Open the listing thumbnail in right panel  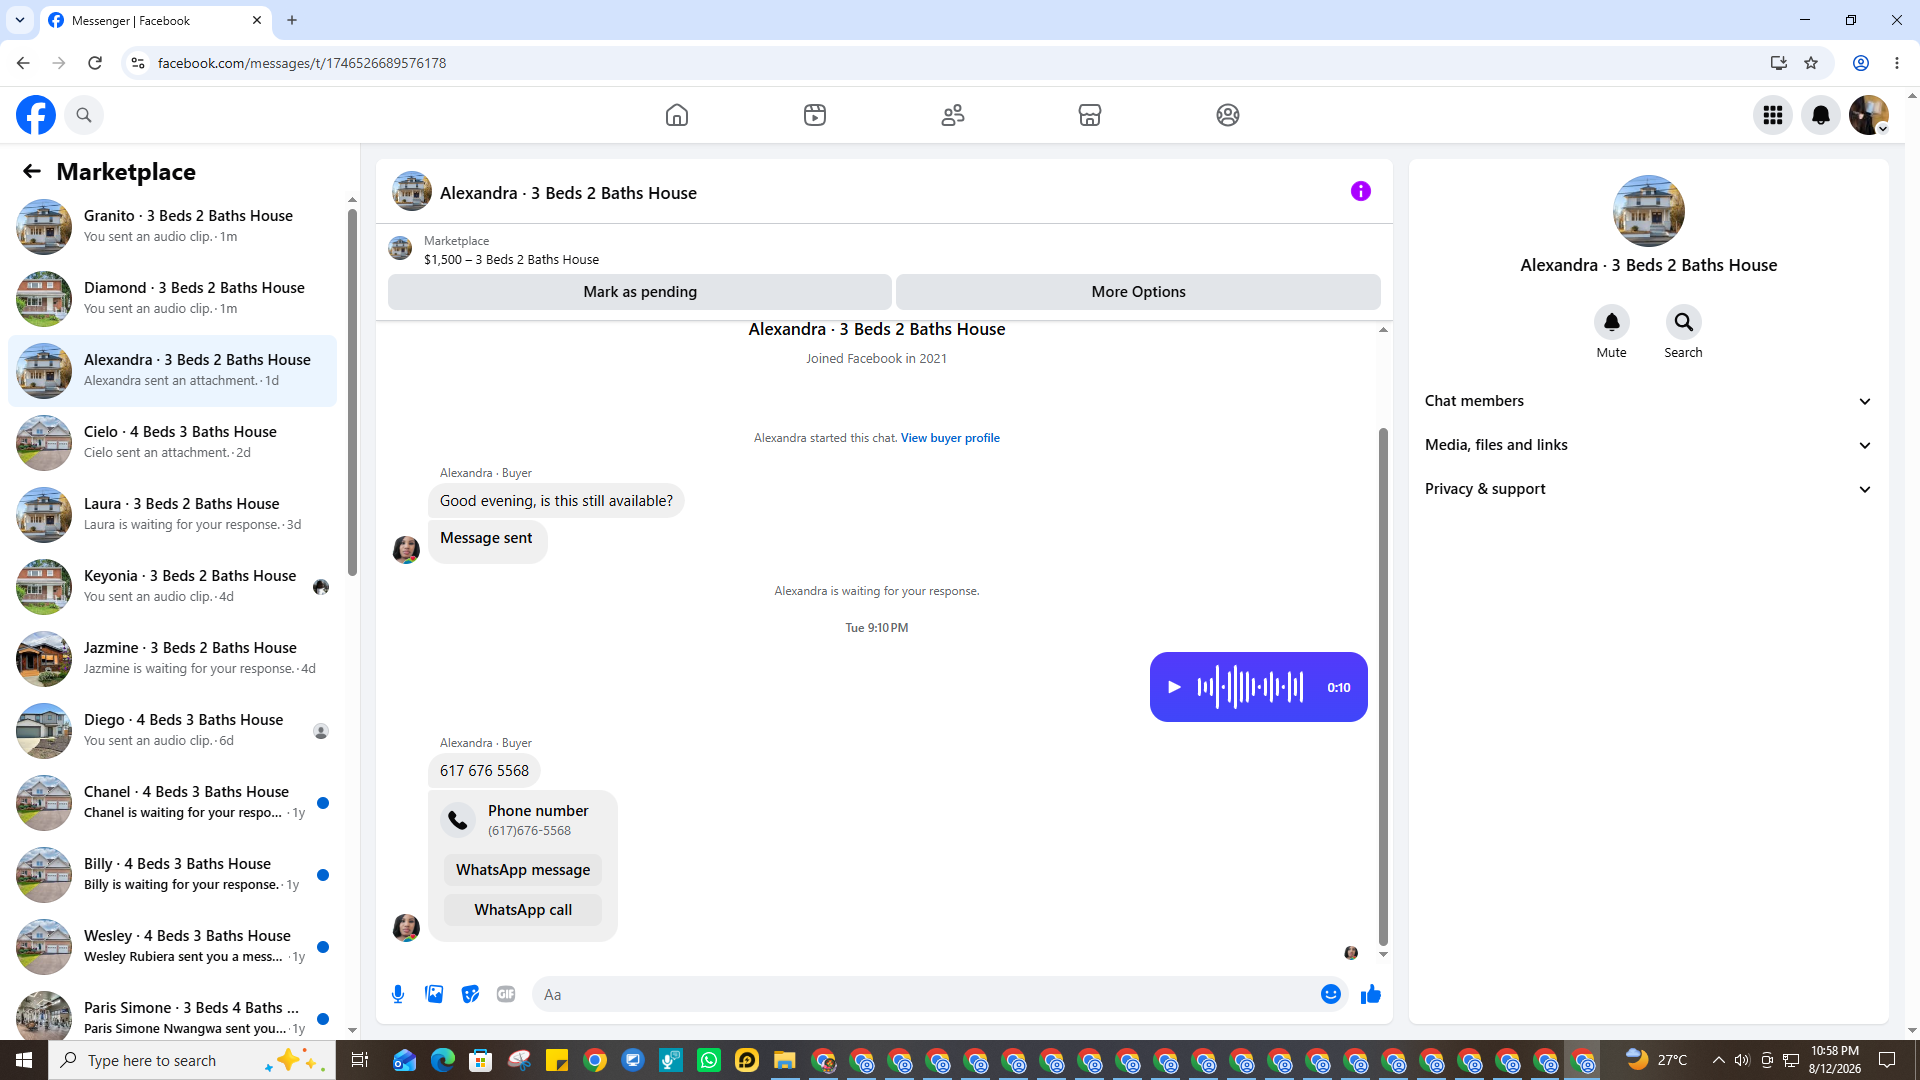click(x=1648, y=211)
